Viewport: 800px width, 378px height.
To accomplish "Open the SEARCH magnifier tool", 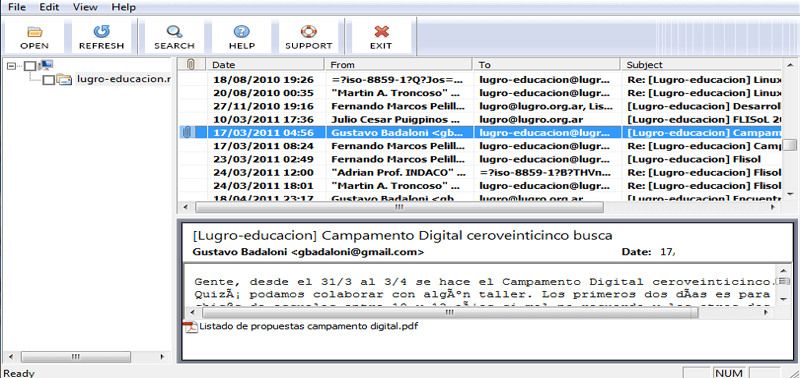I will click(174, 32).
